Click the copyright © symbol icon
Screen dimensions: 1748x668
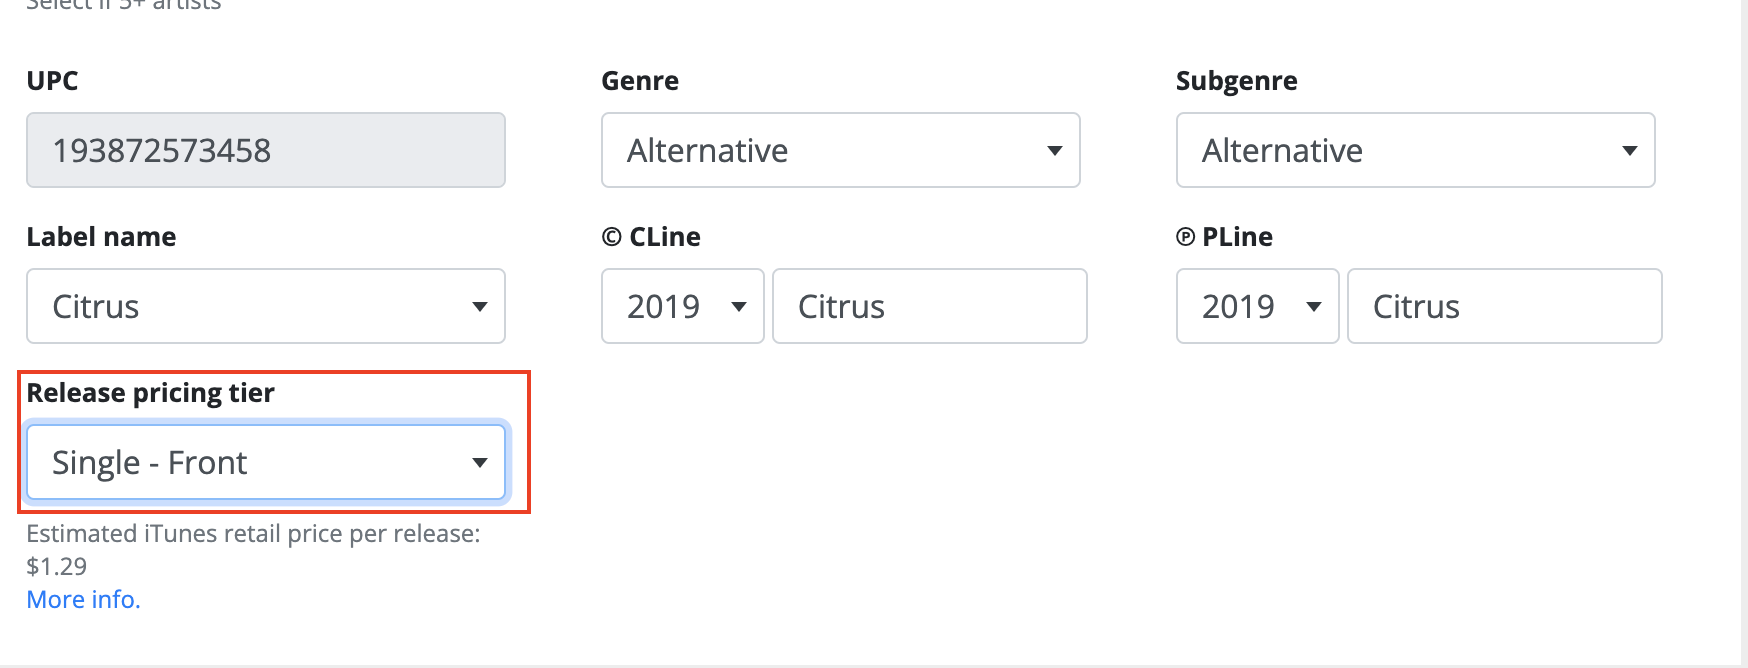(x=611, y=237)
